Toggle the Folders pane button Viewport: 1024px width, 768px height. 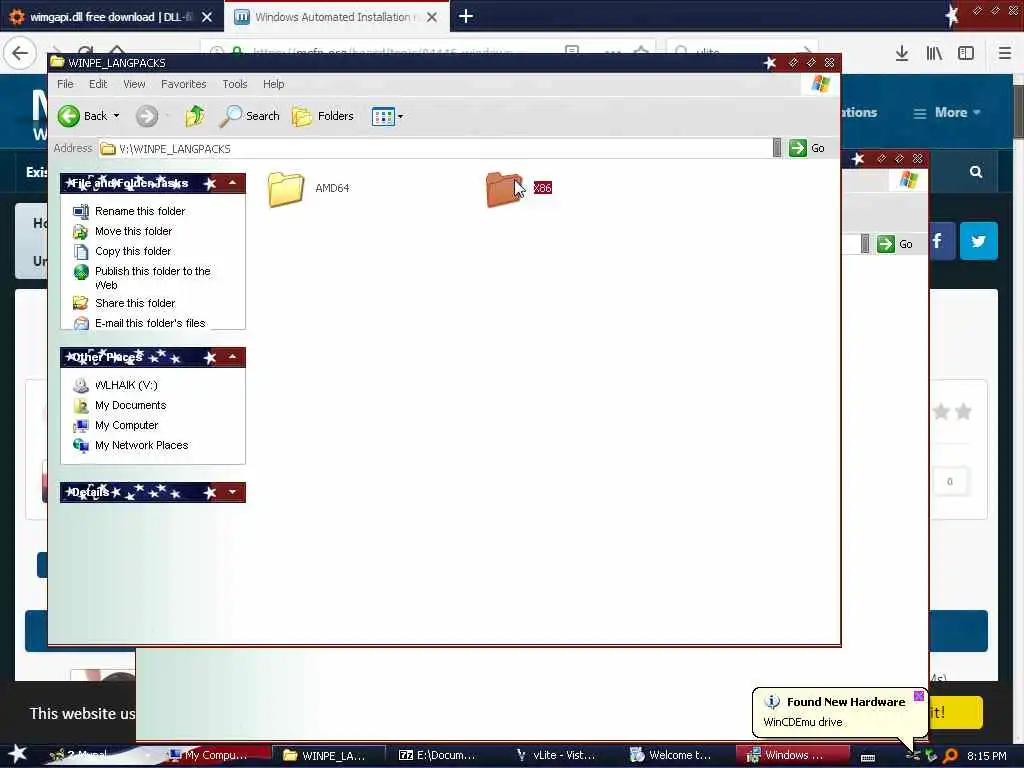click(323, 116)
